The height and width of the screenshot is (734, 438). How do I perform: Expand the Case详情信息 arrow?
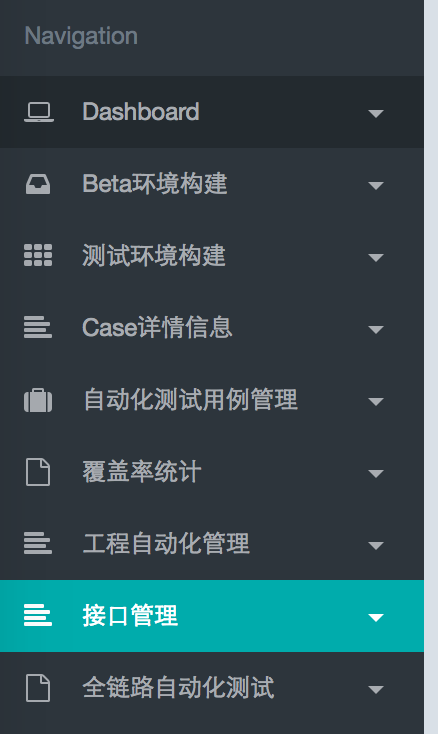pos(376,330)
